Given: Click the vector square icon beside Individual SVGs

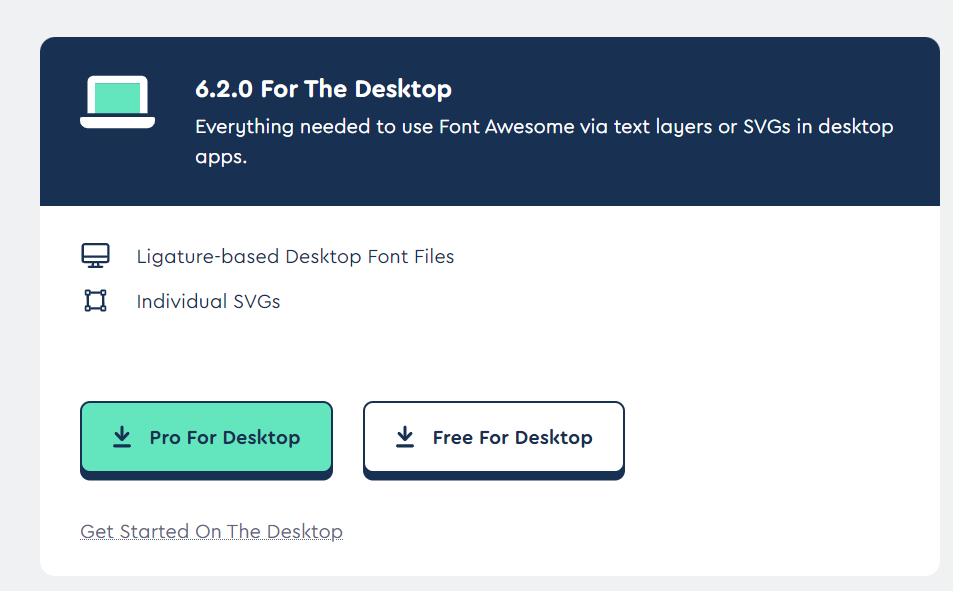Looking at the screenshot, I should click(x=95, y=300).
